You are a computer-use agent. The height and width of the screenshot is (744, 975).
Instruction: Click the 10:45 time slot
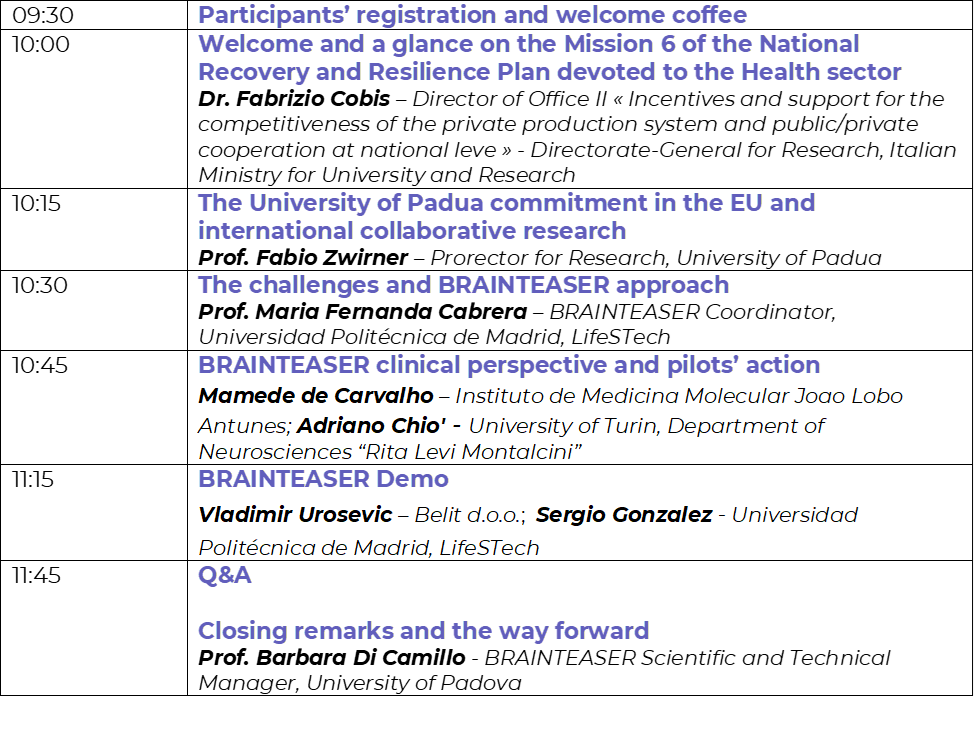94,408
